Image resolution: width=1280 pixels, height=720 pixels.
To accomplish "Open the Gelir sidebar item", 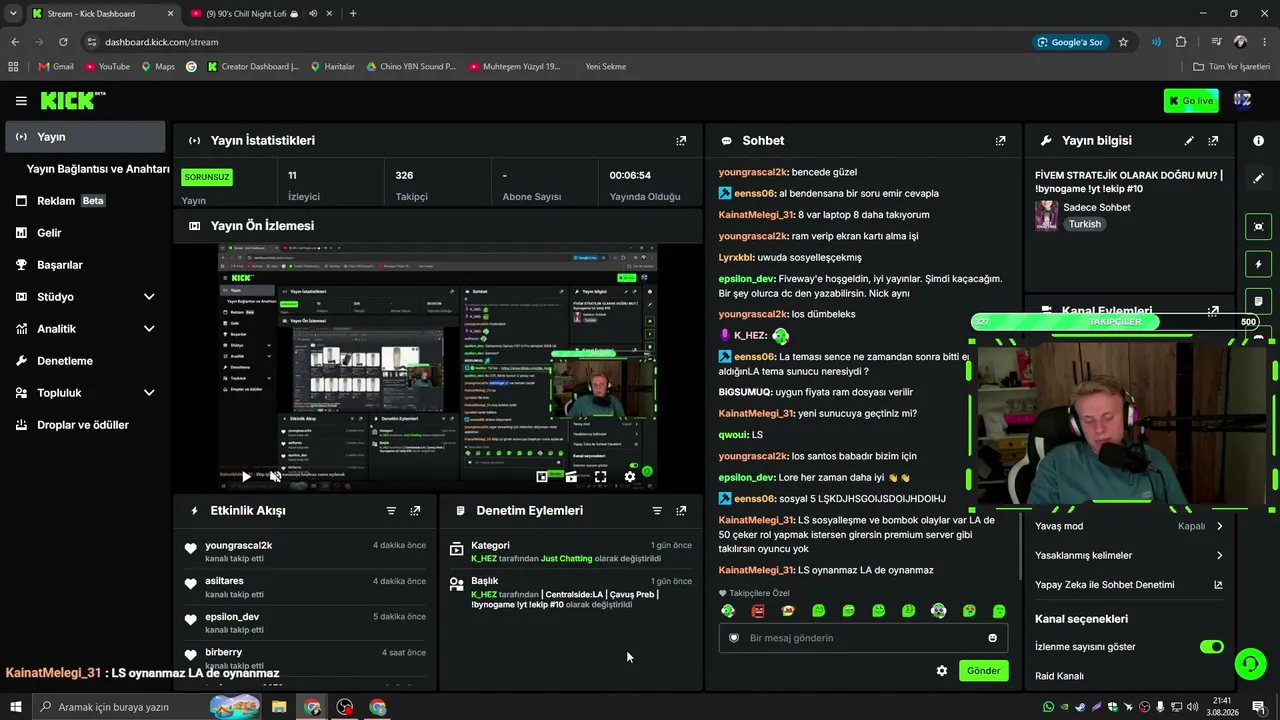I will pyautogui.click(x=84, y=233).
